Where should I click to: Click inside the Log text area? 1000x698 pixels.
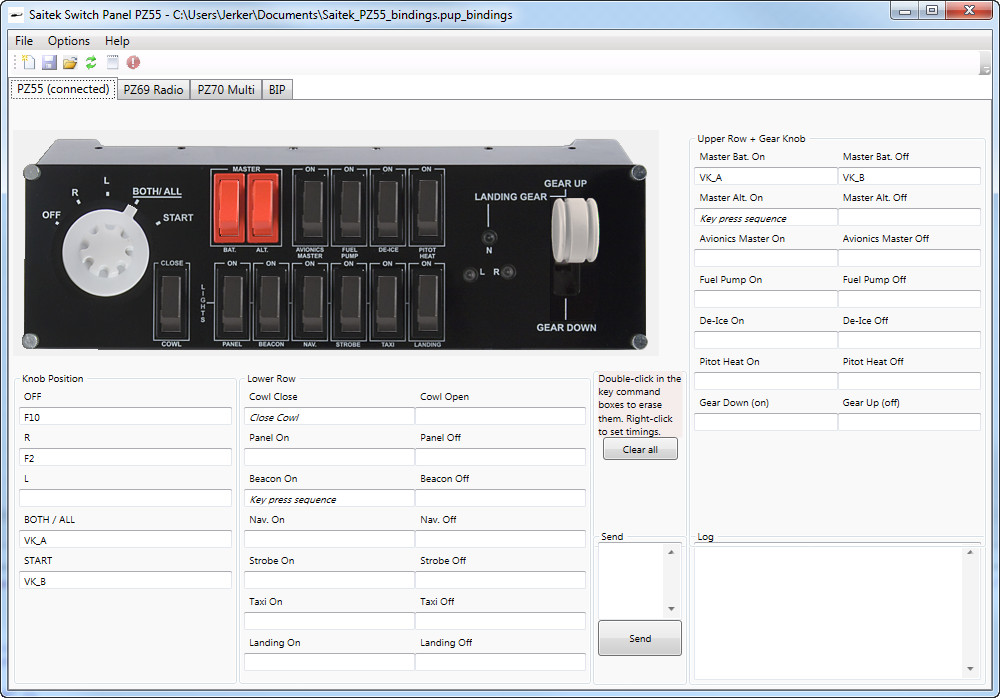[x=829, y=613]
